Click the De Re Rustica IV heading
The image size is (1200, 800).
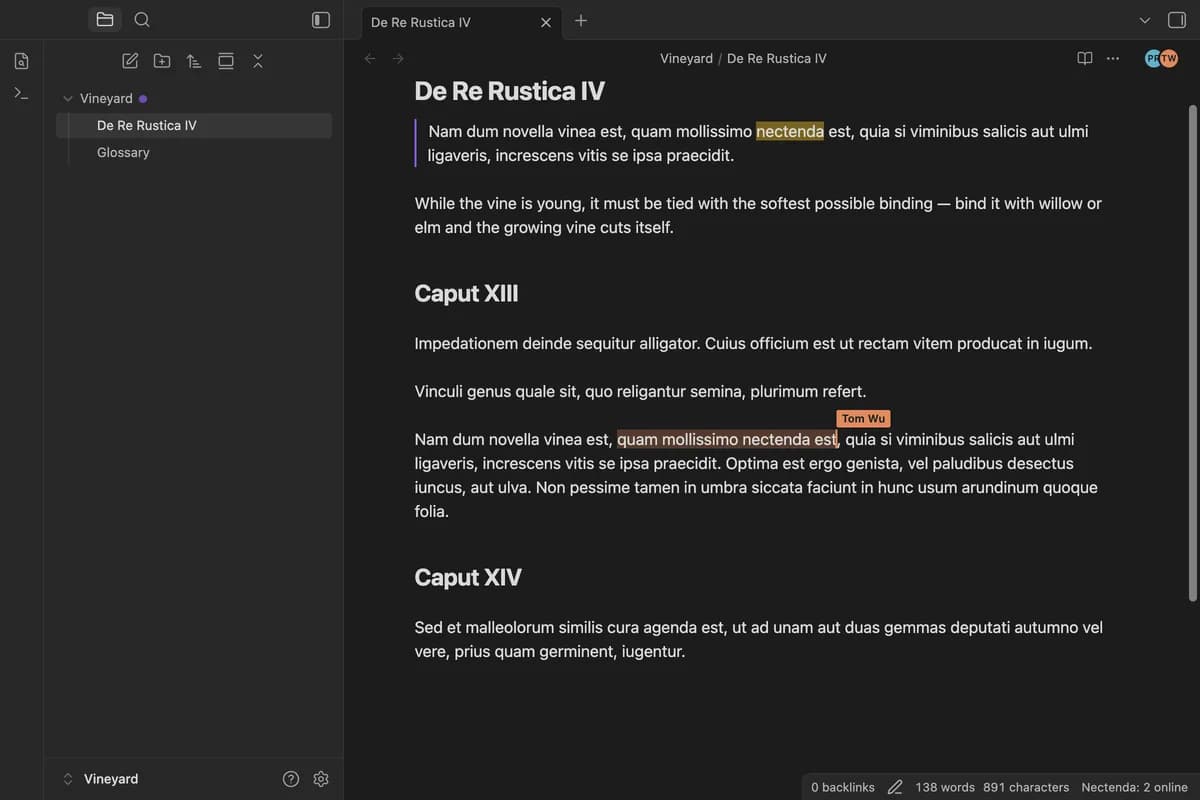[x=510, y=91]
